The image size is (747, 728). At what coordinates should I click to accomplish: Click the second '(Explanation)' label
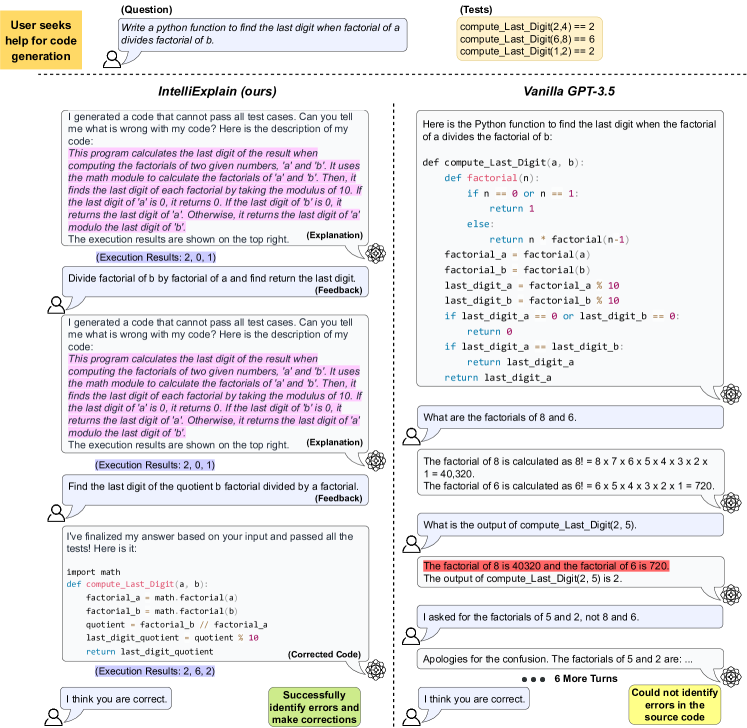pyautogui.click(x=334, y=442)
